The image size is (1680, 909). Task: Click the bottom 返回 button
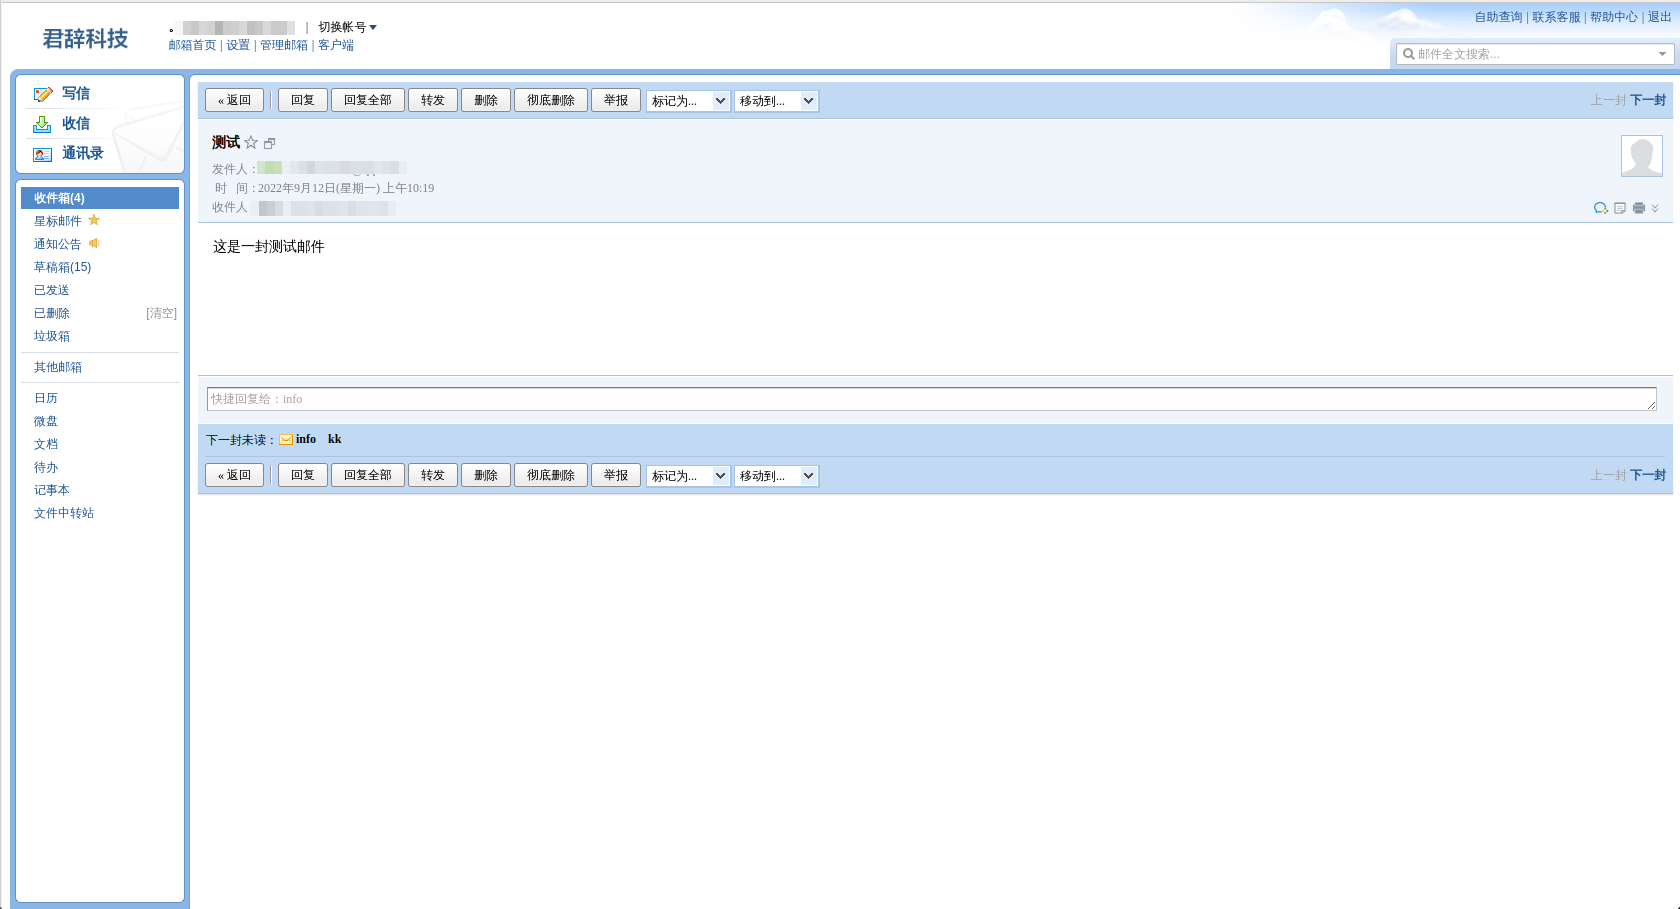point(235,475)
